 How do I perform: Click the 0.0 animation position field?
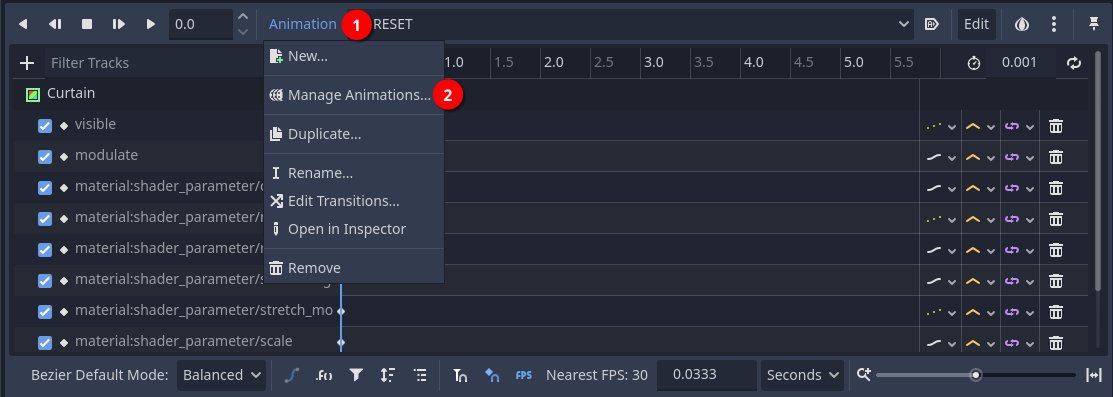tap(201, 24)
